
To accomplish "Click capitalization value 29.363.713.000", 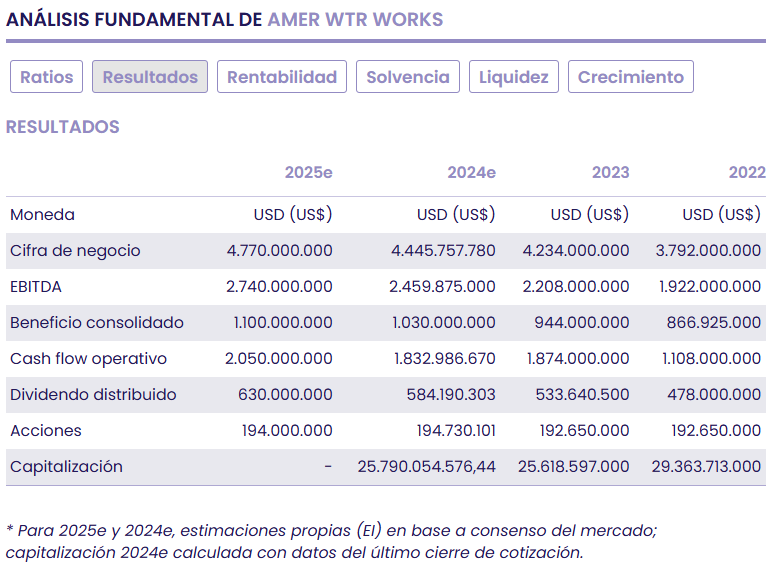I will [x=707, y=466].
